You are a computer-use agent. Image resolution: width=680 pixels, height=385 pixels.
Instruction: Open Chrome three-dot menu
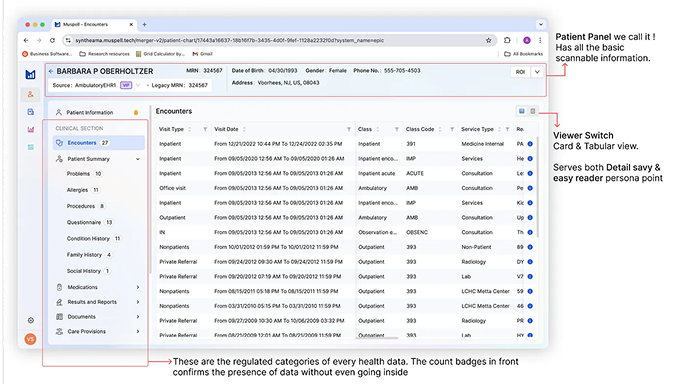[540, 40]
